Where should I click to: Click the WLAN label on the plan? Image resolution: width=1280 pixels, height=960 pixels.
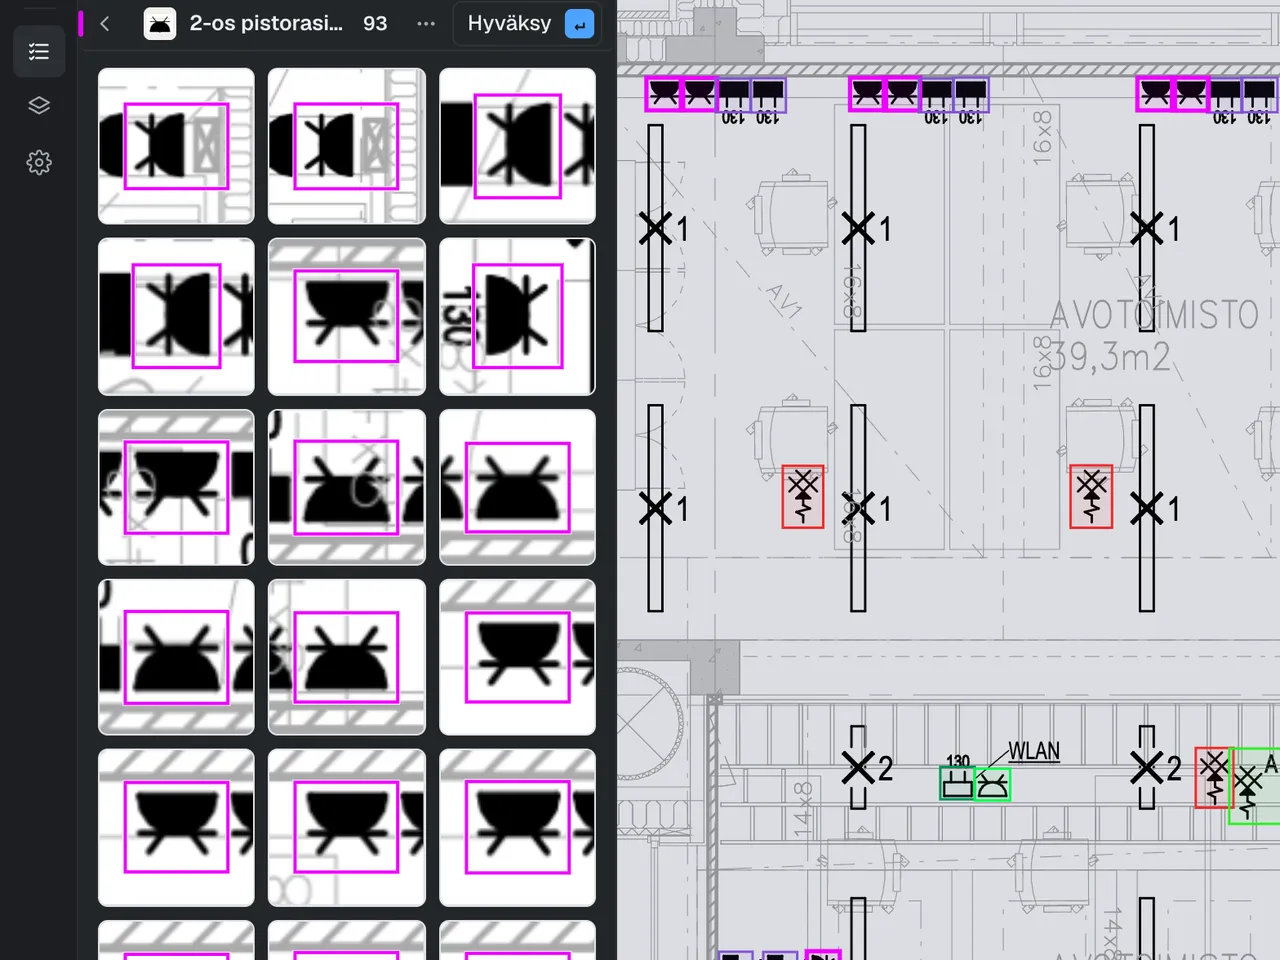(x=1034, y=751)
